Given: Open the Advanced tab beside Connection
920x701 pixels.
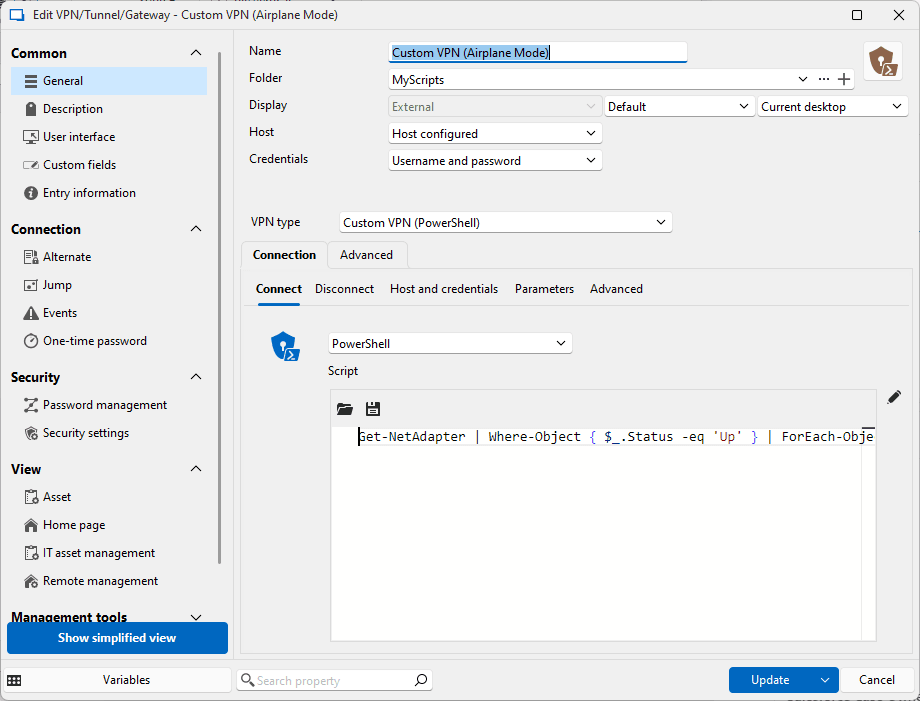Looking at the screenshot, I should [x=366, y=255].
